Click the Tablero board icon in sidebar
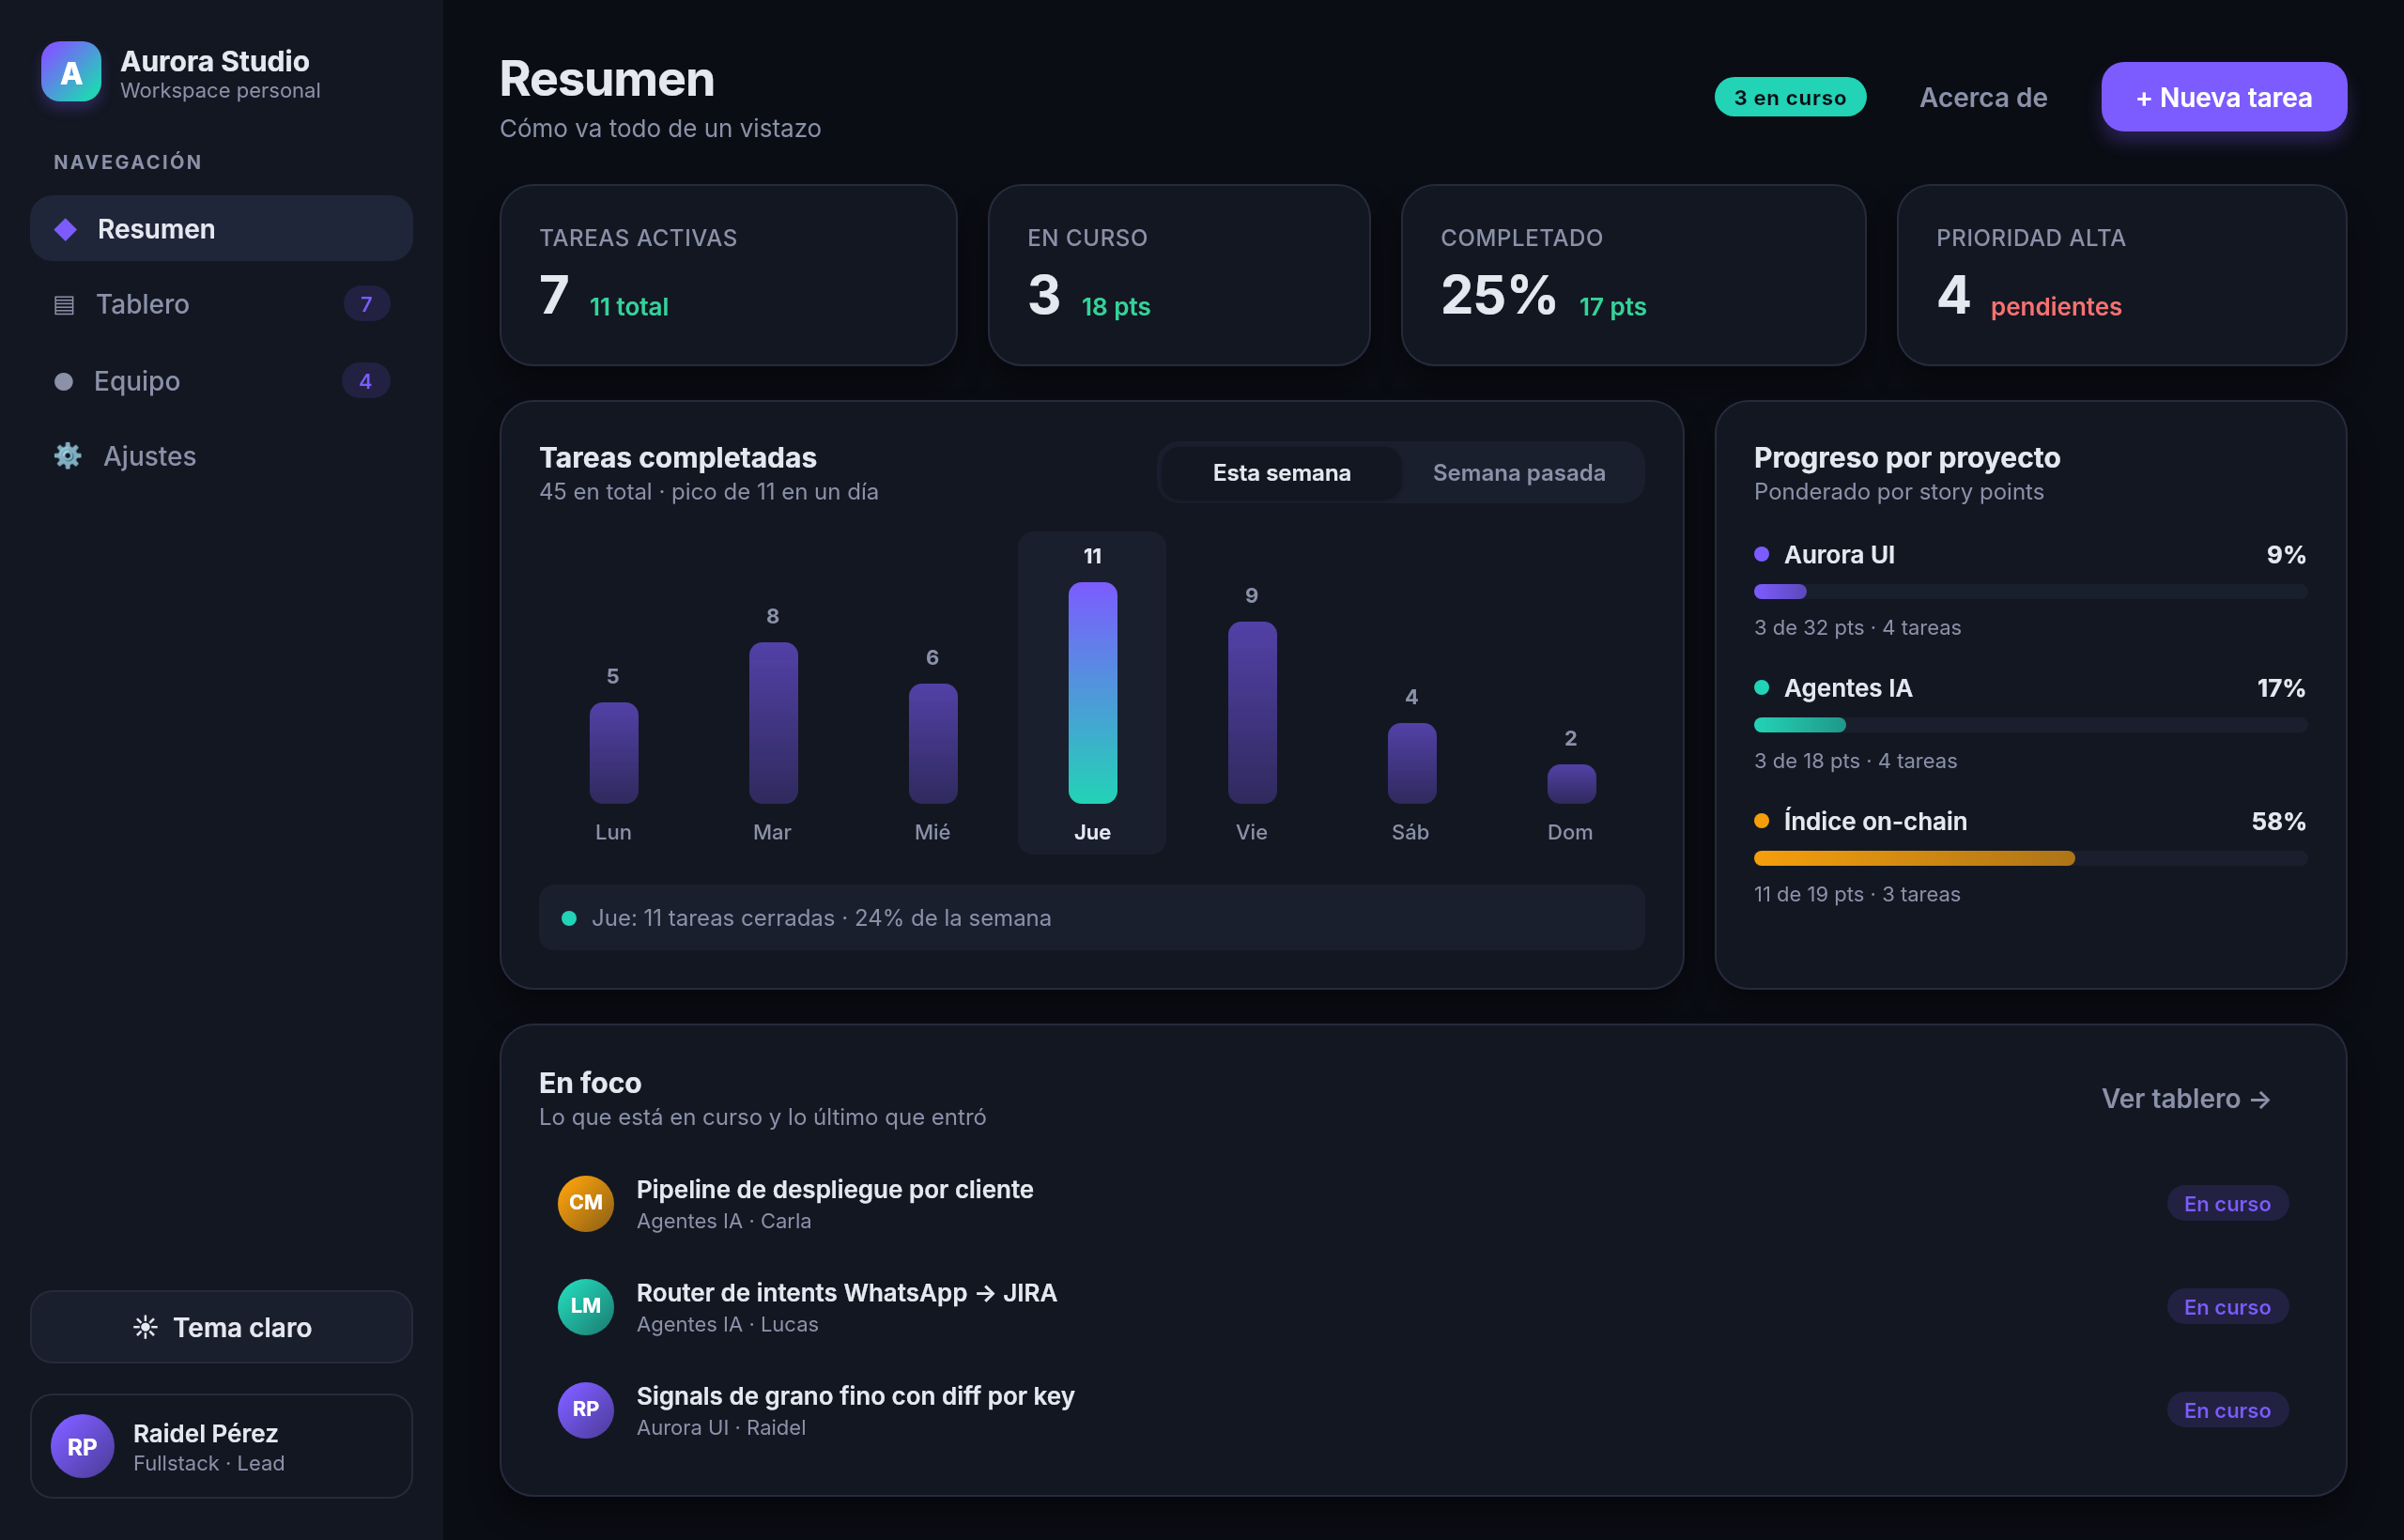2404x1540 pixels. click(64, 305)
